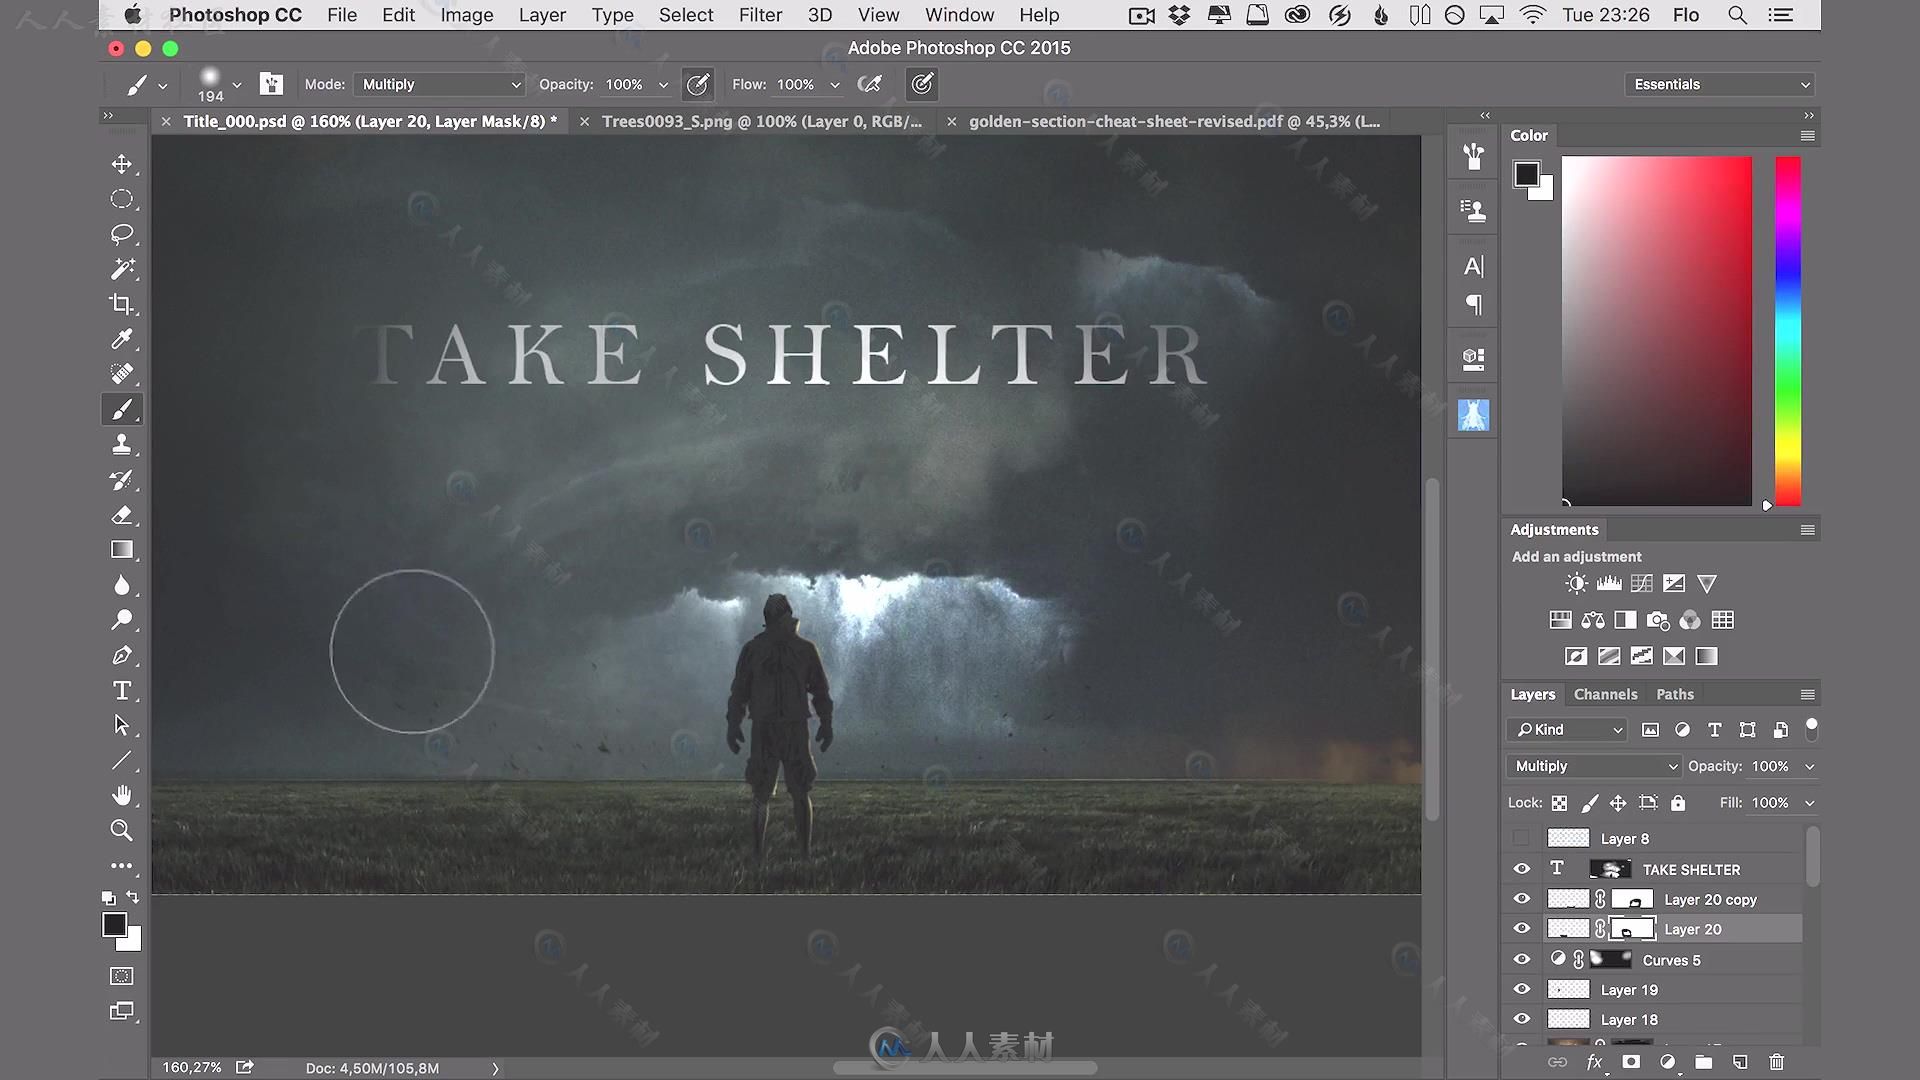Add a Curves adjustment
1920x1080 pixels.
tap(1641, 584)
